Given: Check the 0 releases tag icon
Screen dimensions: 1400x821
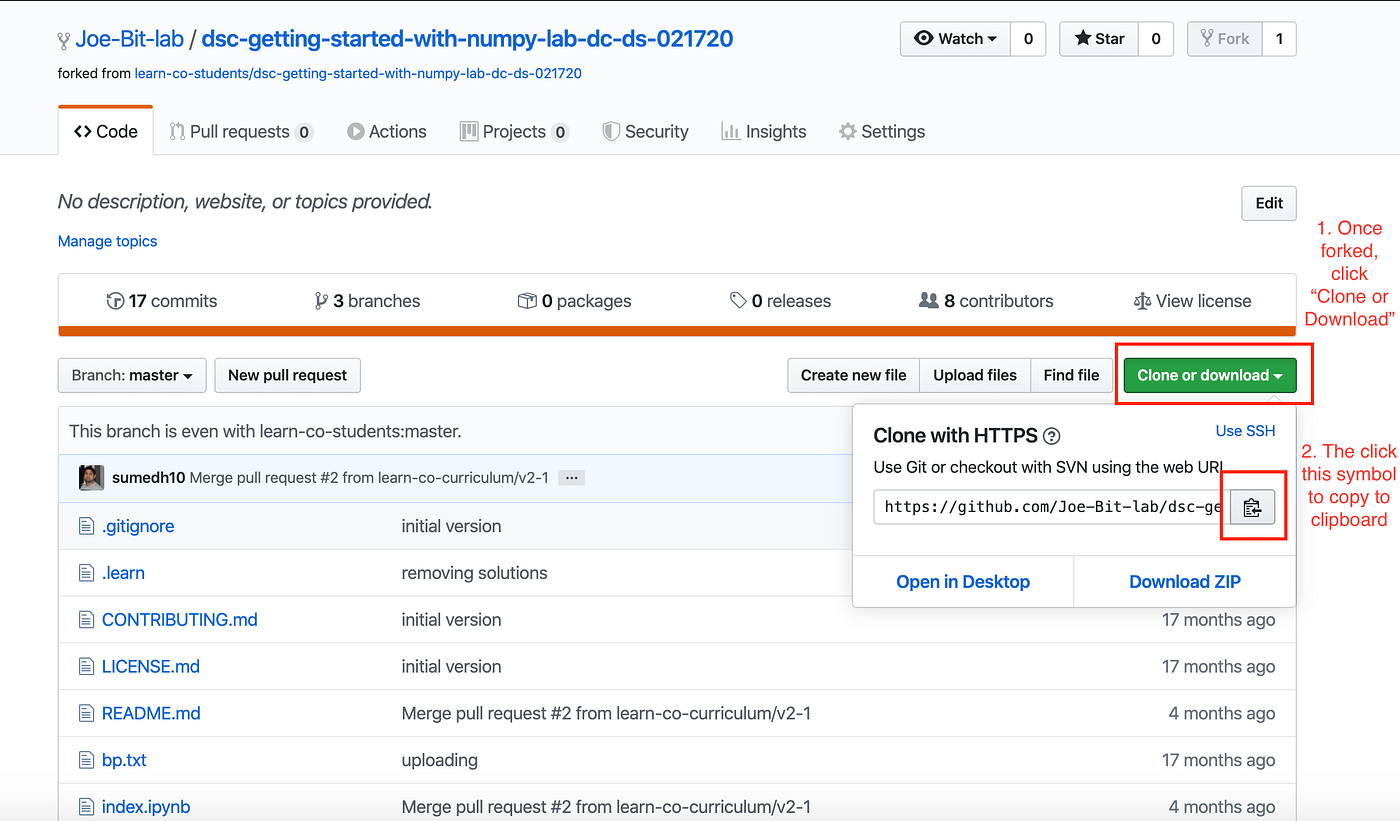Looking at the screenshot, I should tap(738, 300).
